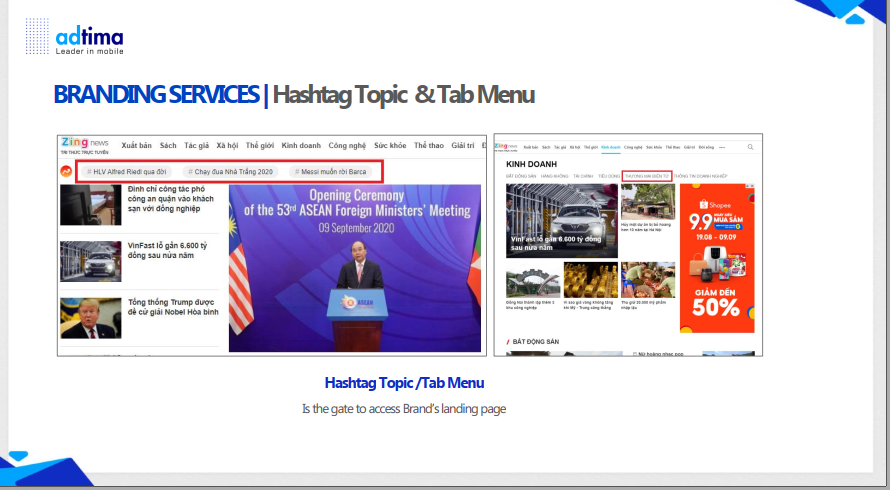The height and width of the screenshot is (490, 890).
Task: Open the 'Công nghệ' menu item
Action: pyautogui.click(x=347, y=145)
